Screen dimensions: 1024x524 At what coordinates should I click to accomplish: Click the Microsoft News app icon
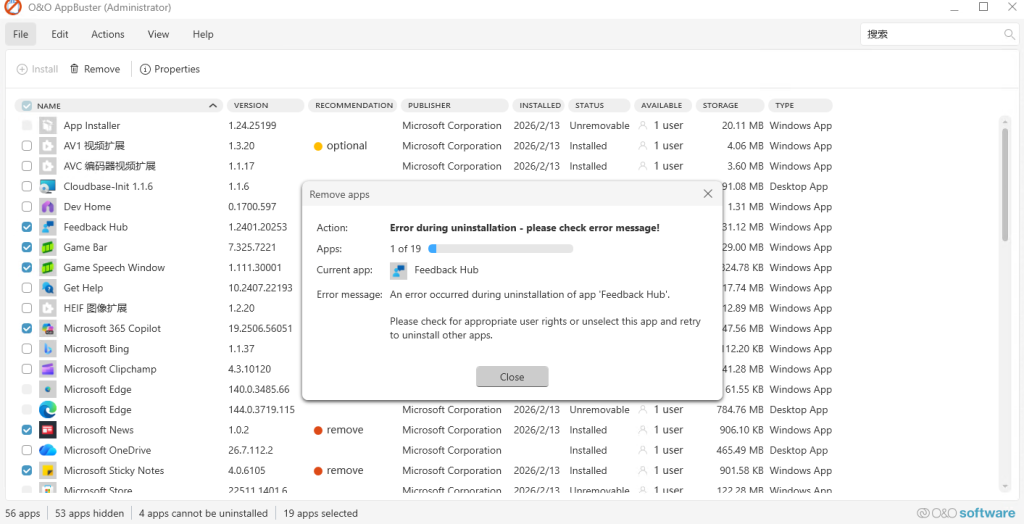click(47, 430)
